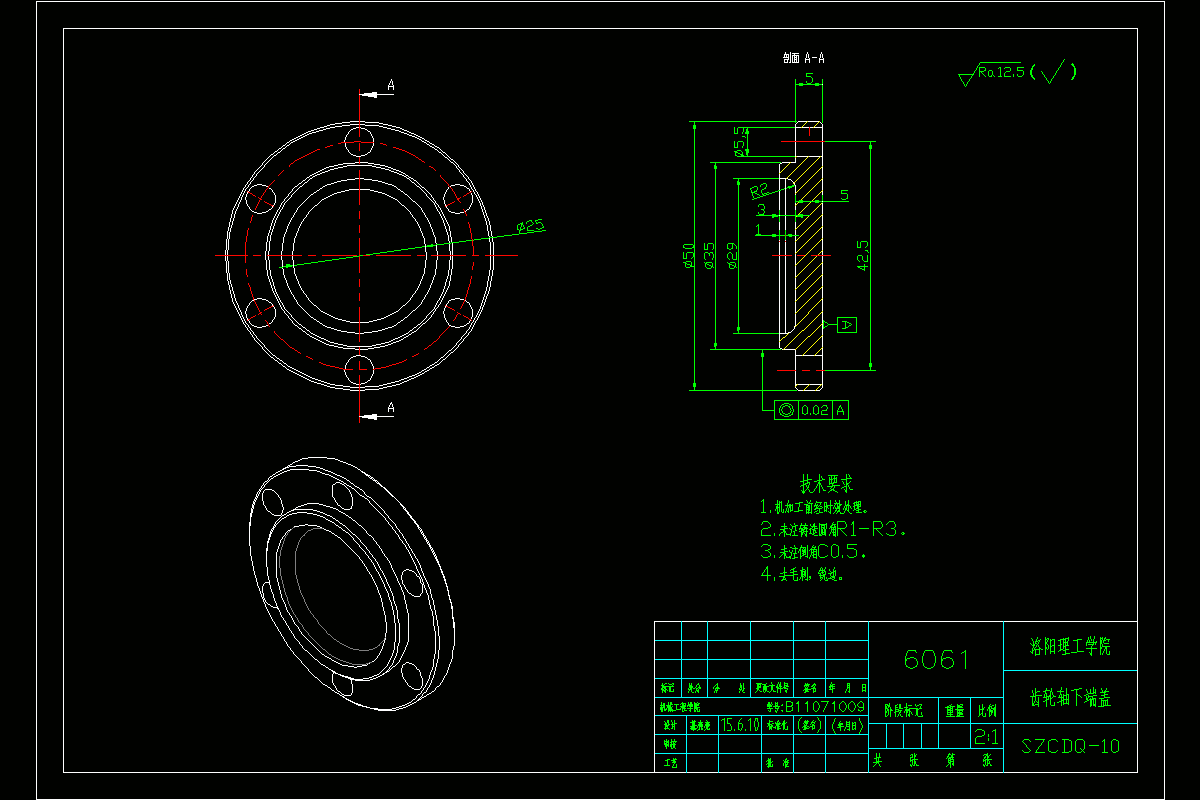Select the school name '洛阳理工学院'
1200x800 pixels.
[1070, 646]
